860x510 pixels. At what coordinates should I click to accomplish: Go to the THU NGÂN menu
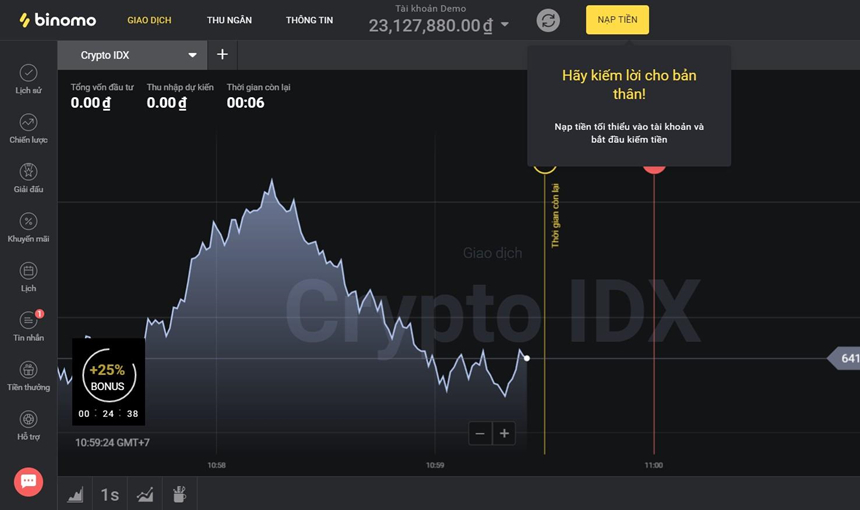pyautogui.click(x=229, y=20)
